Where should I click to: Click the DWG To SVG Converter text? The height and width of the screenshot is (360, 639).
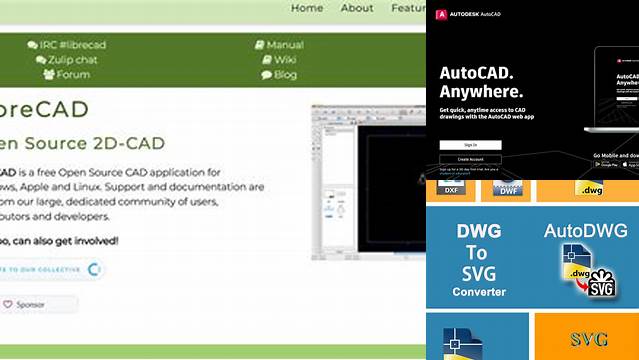click(x=479, y=260)
